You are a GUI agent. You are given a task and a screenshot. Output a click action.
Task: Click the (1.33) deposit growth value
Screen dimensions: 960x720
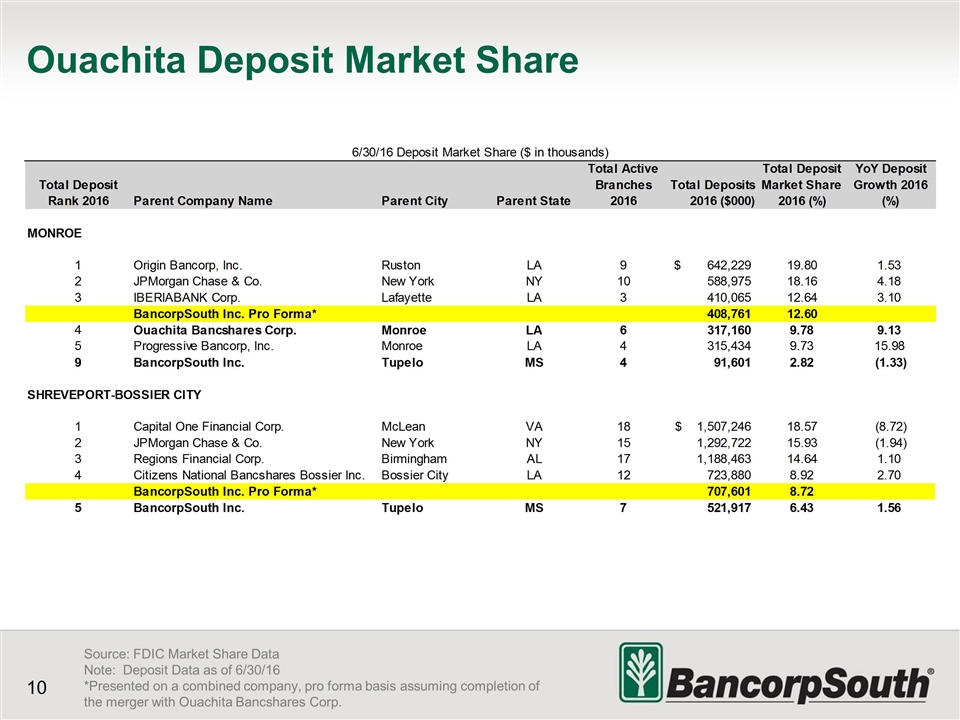click(x=889, y=362)
